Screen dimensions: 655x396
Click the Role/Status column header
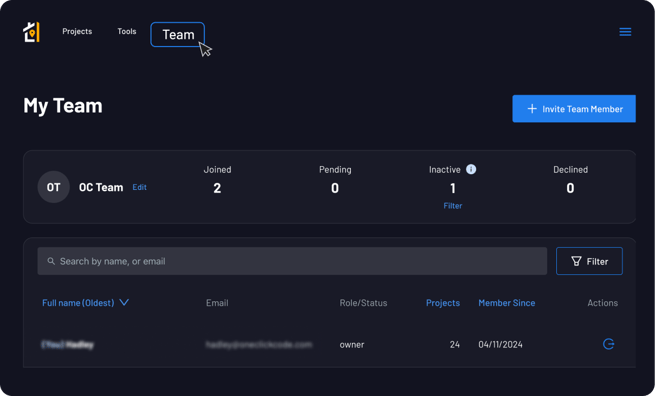coord(363,303)
